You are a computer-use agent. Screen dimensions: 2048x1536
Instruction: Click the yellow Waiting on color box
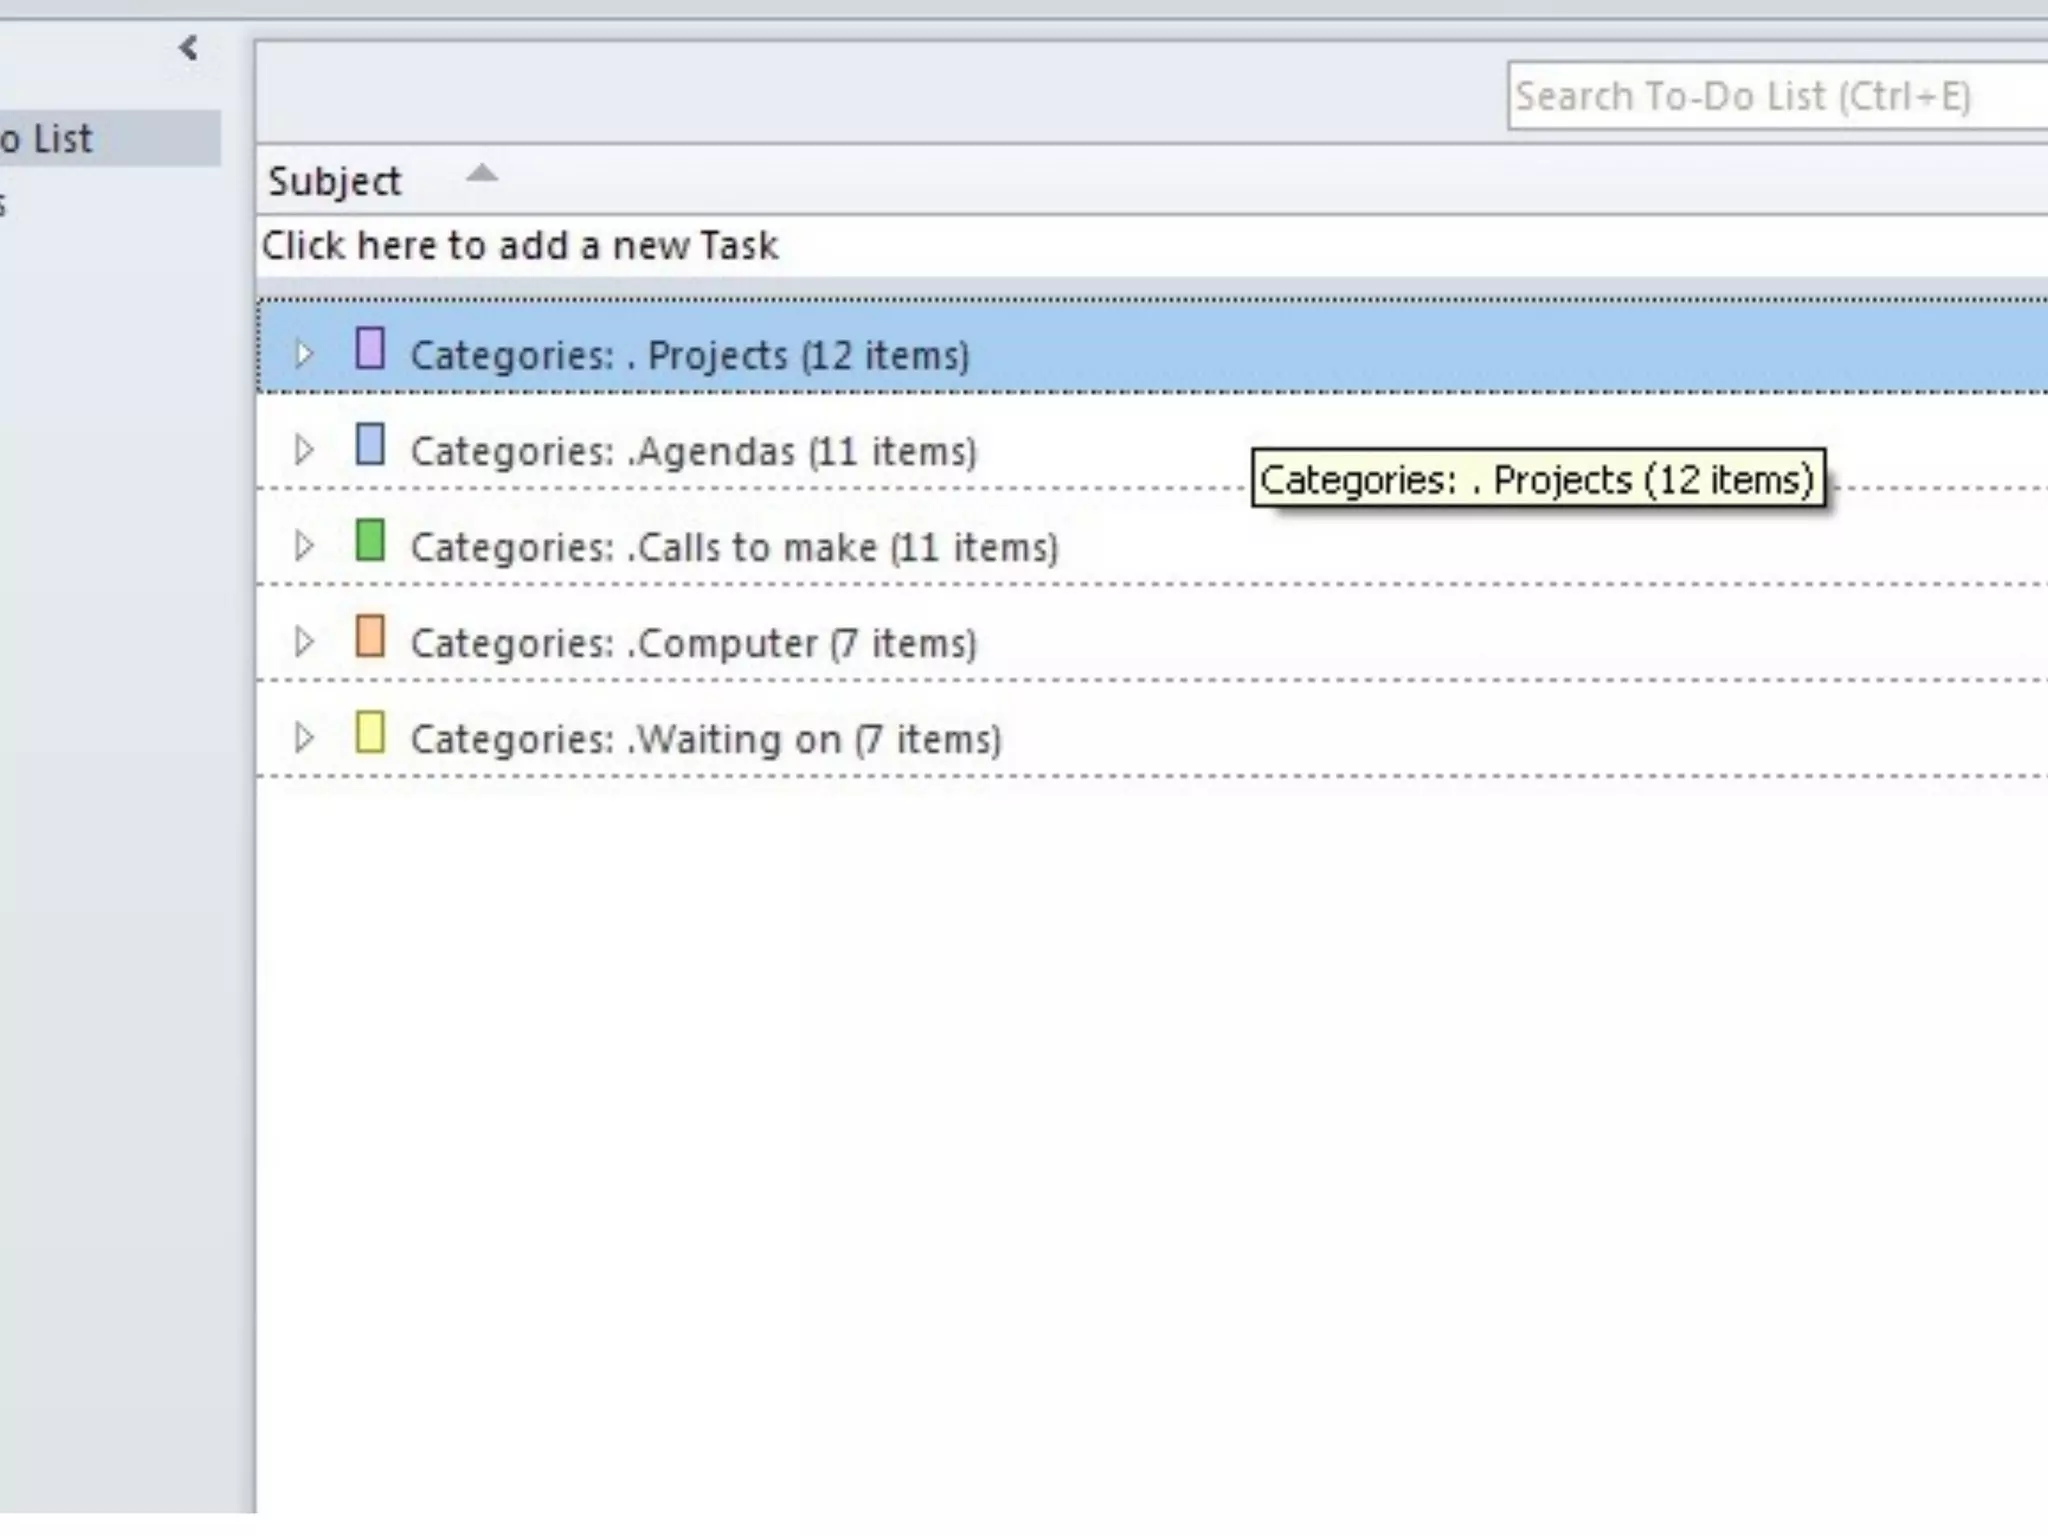pyautogui.click(x=370, y=733)
